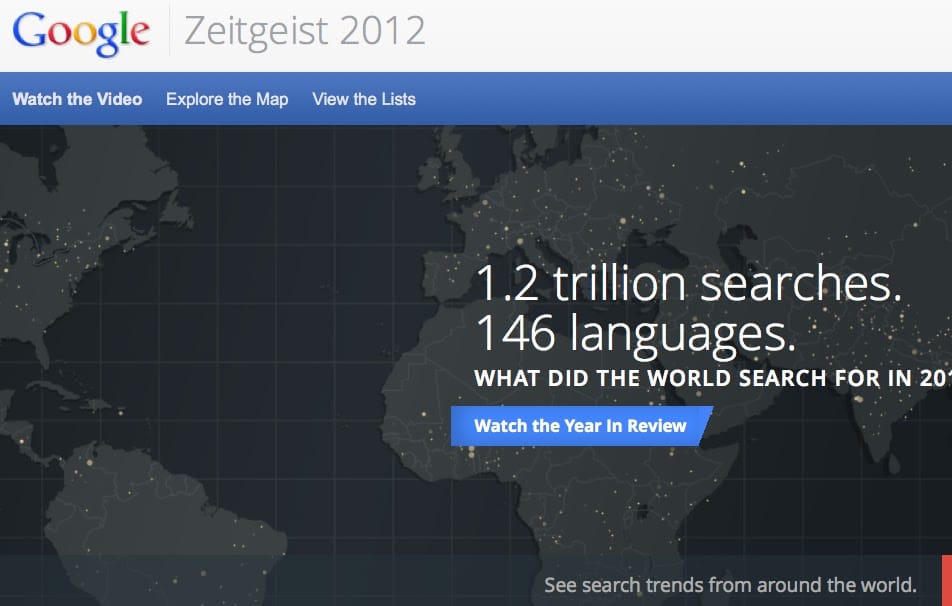952x606 pixels.
Task: Click the What Did the World Search For subtitle
Action: (712, 379)
